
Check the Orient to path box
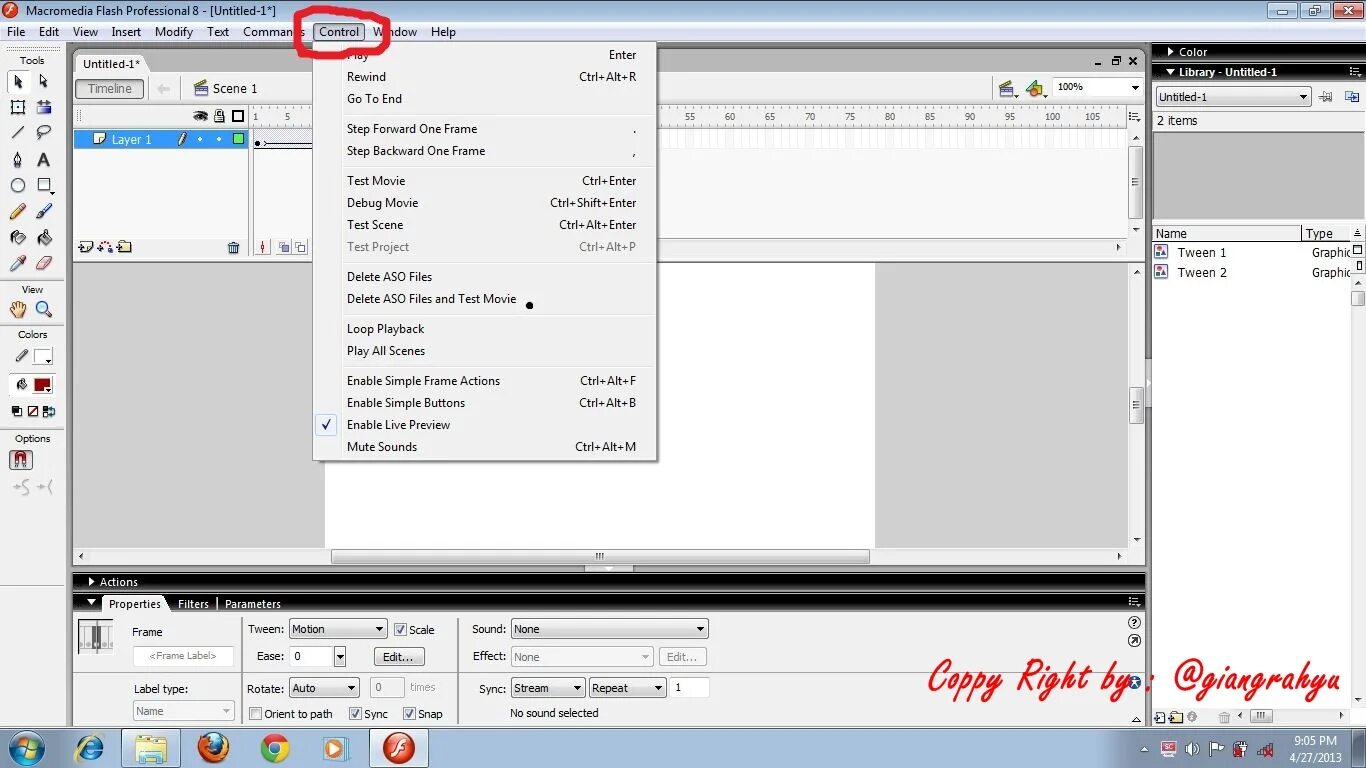[256, 714]
